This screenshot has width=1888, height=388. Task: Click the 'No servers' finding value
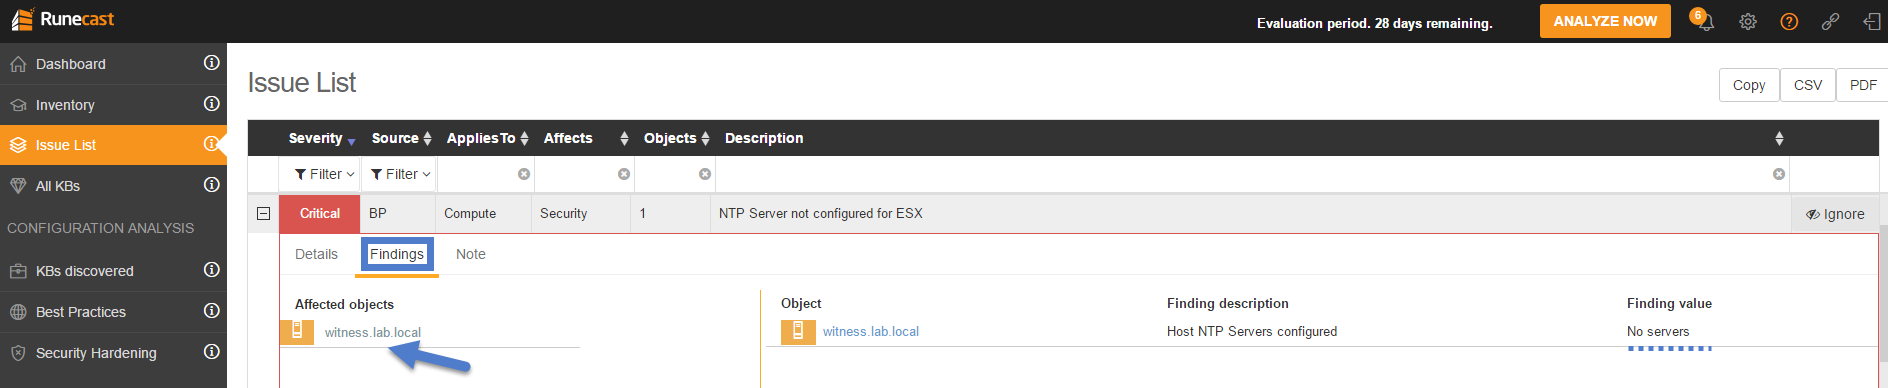[x=1657, y=331]
